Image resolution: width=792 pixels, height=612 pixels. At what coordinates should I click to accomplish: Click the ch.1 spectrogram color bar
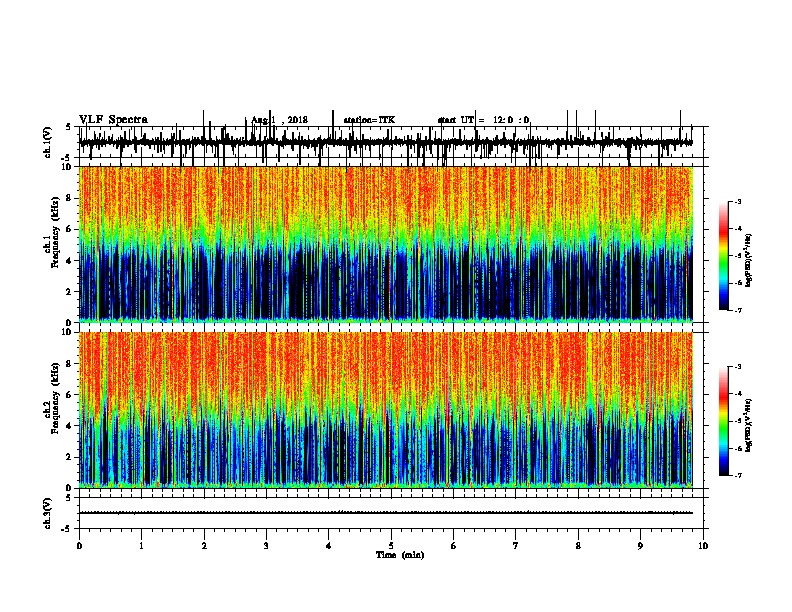pyautogui.click(x=724, y=256)
